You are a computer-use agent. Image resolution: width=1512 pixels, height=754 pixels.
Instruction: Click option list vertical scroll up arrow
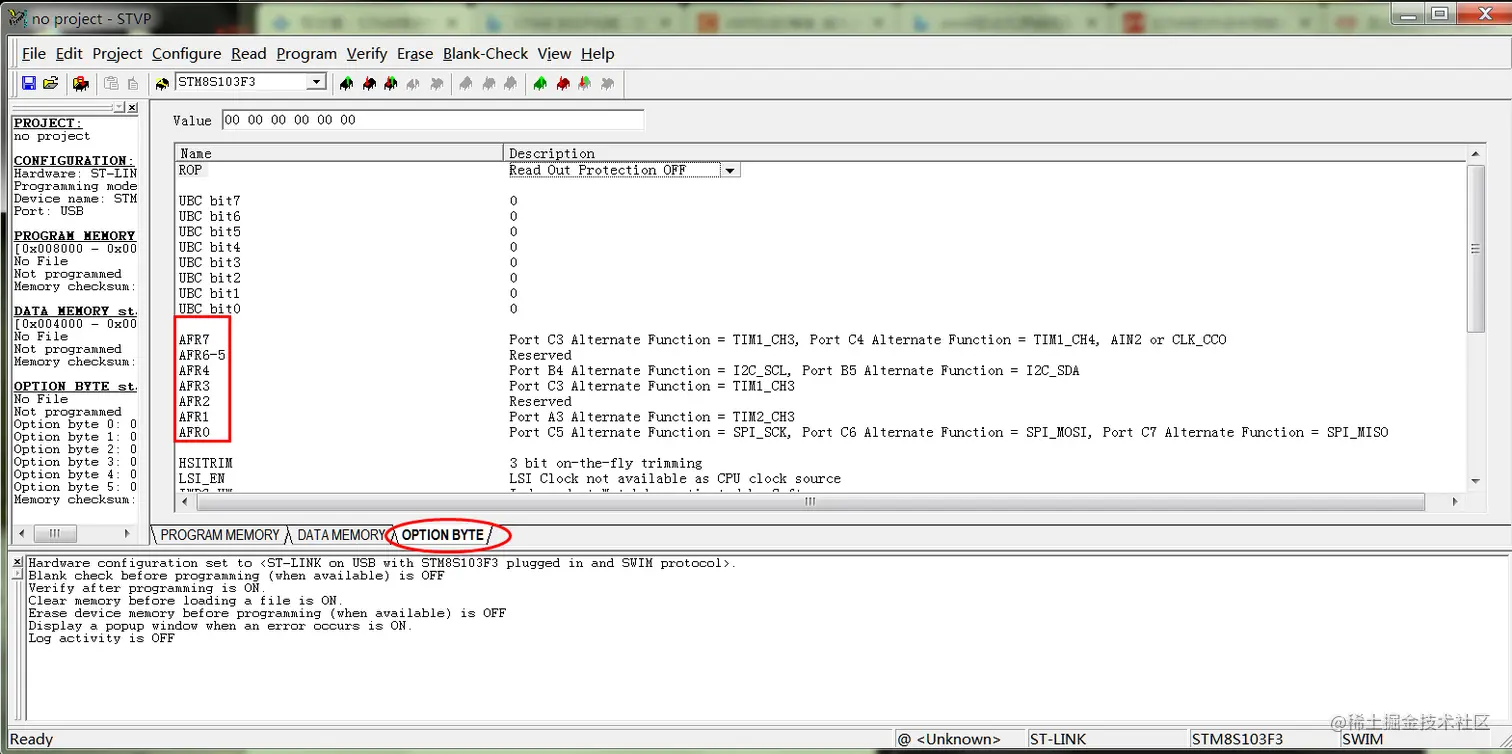(1475, 153)
